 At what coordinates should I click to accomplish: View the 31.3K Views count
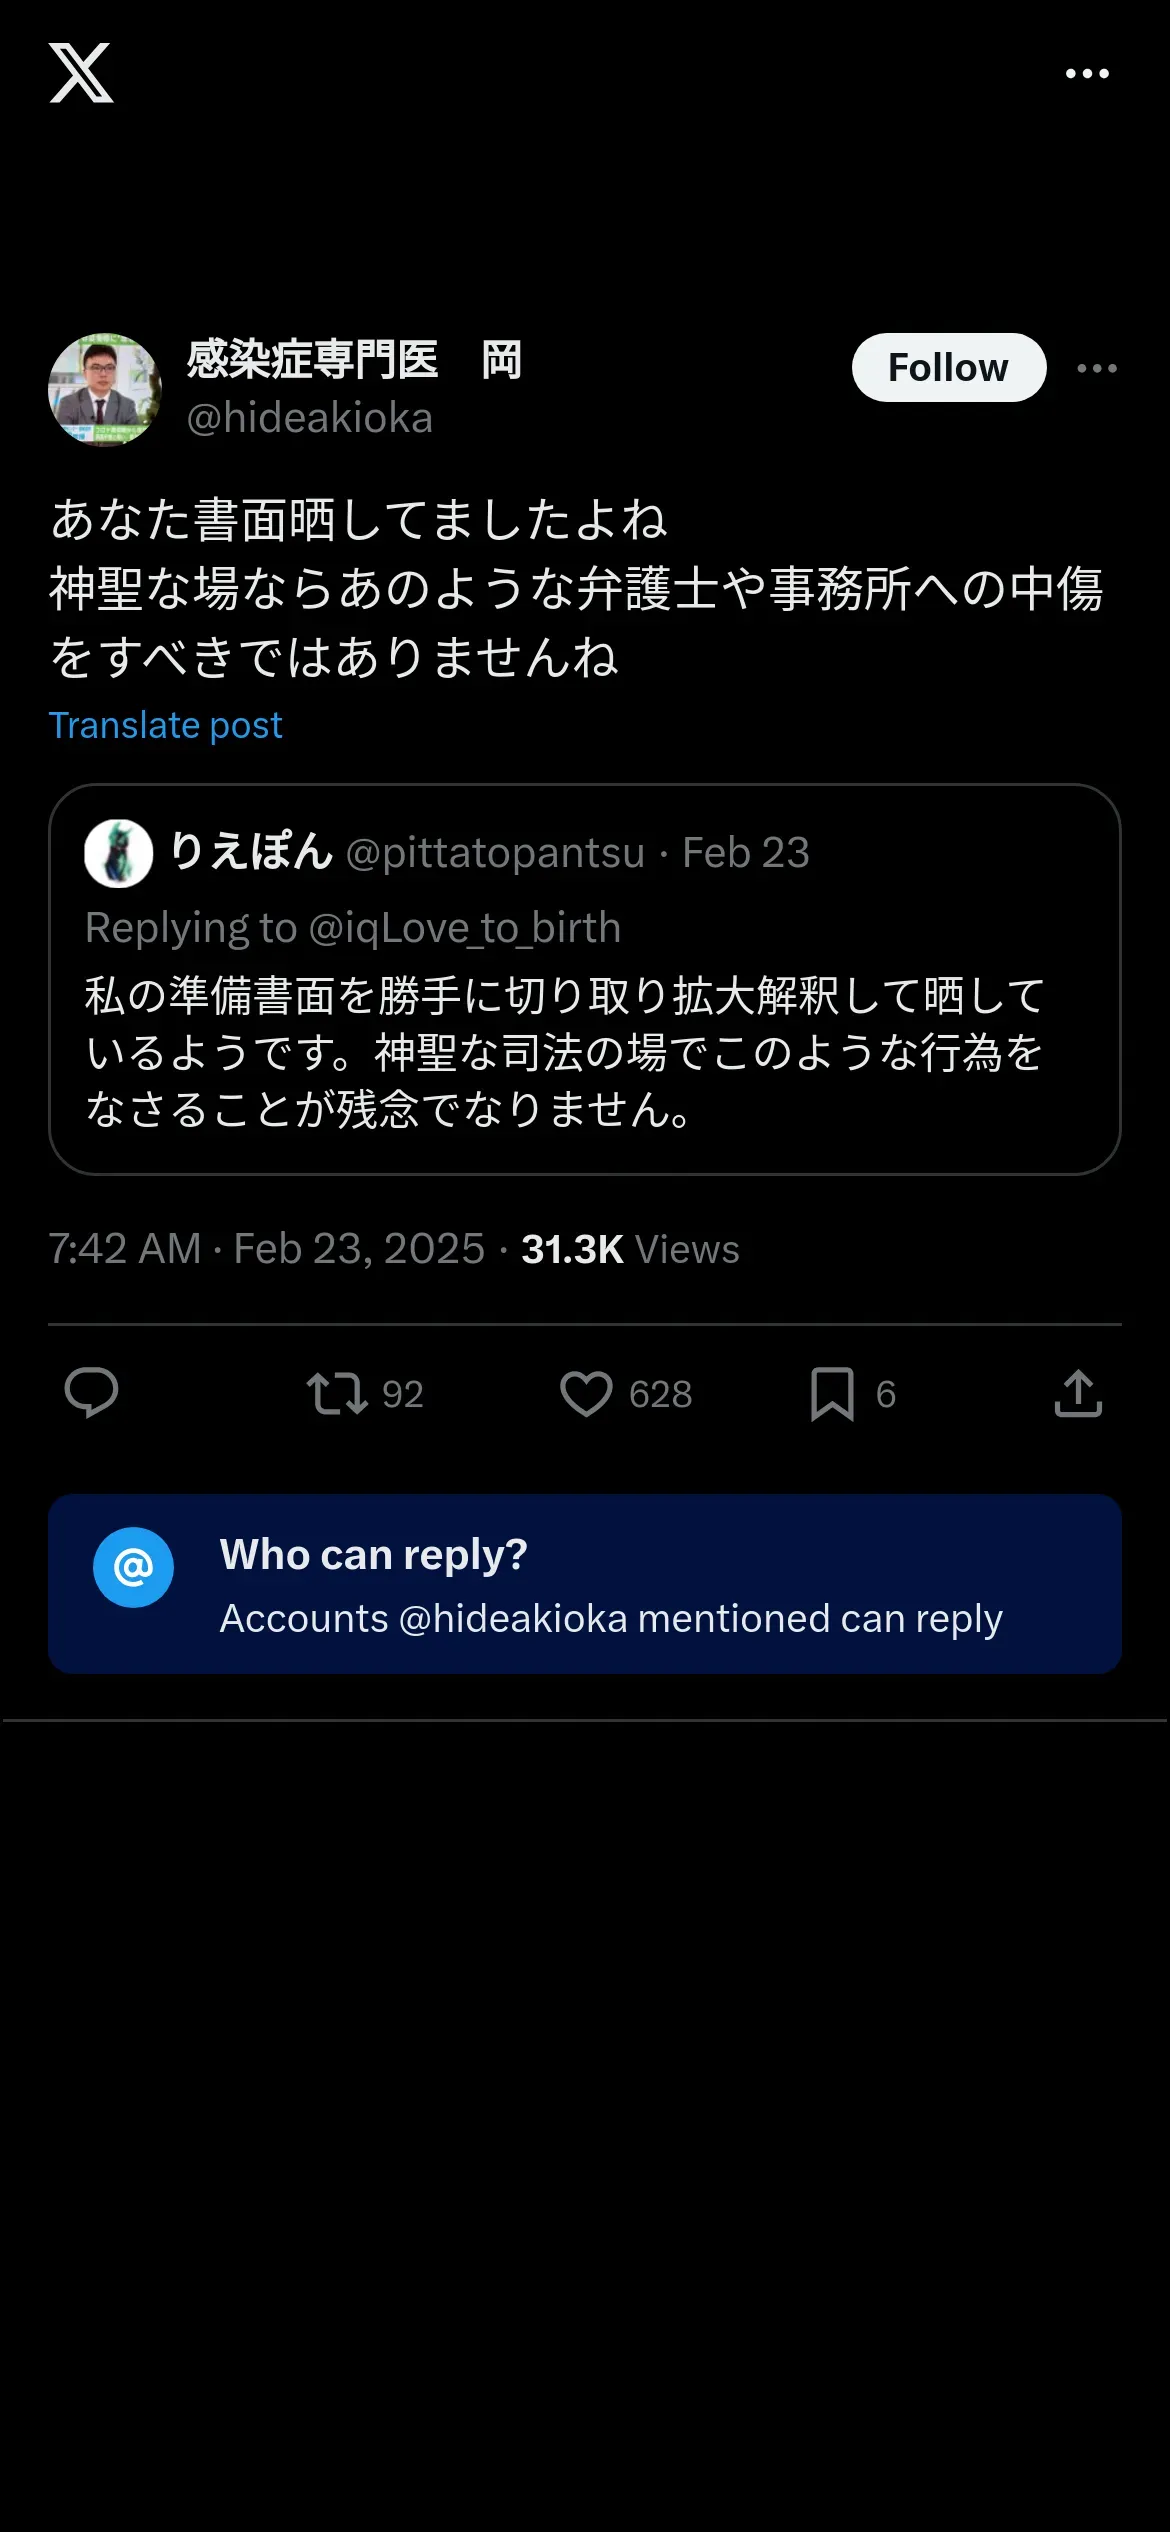630,1249
